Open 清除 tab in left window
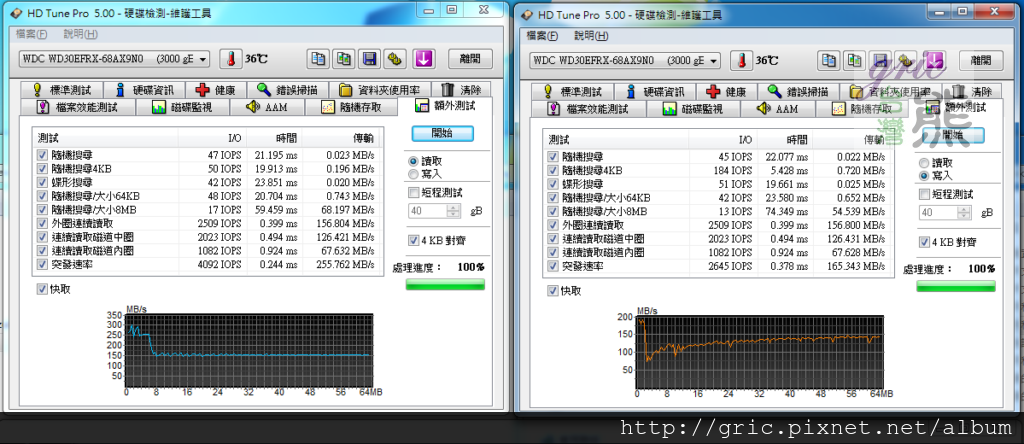This screenshot has height=444, width=1024. tap(462, 90)
